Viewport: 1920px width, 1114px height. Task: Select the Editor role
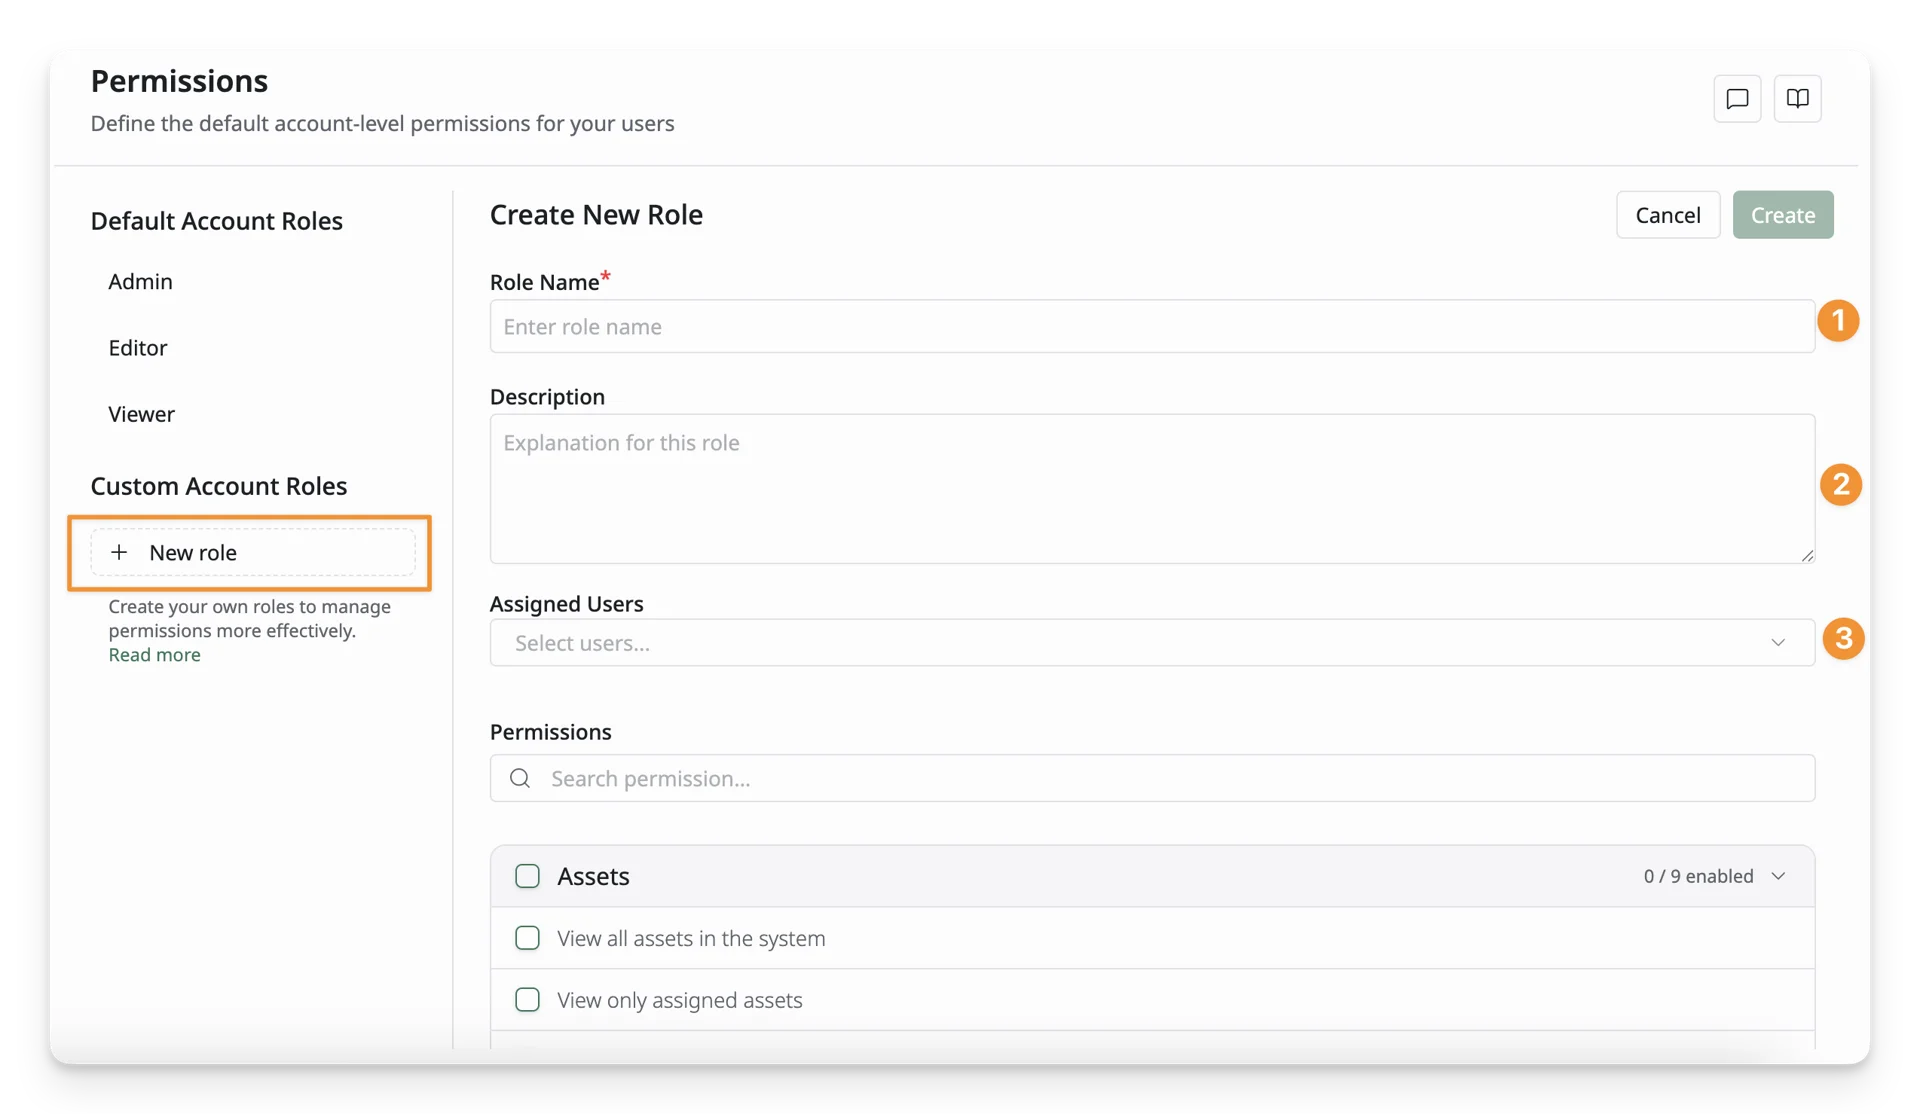(x=138, y=347)
